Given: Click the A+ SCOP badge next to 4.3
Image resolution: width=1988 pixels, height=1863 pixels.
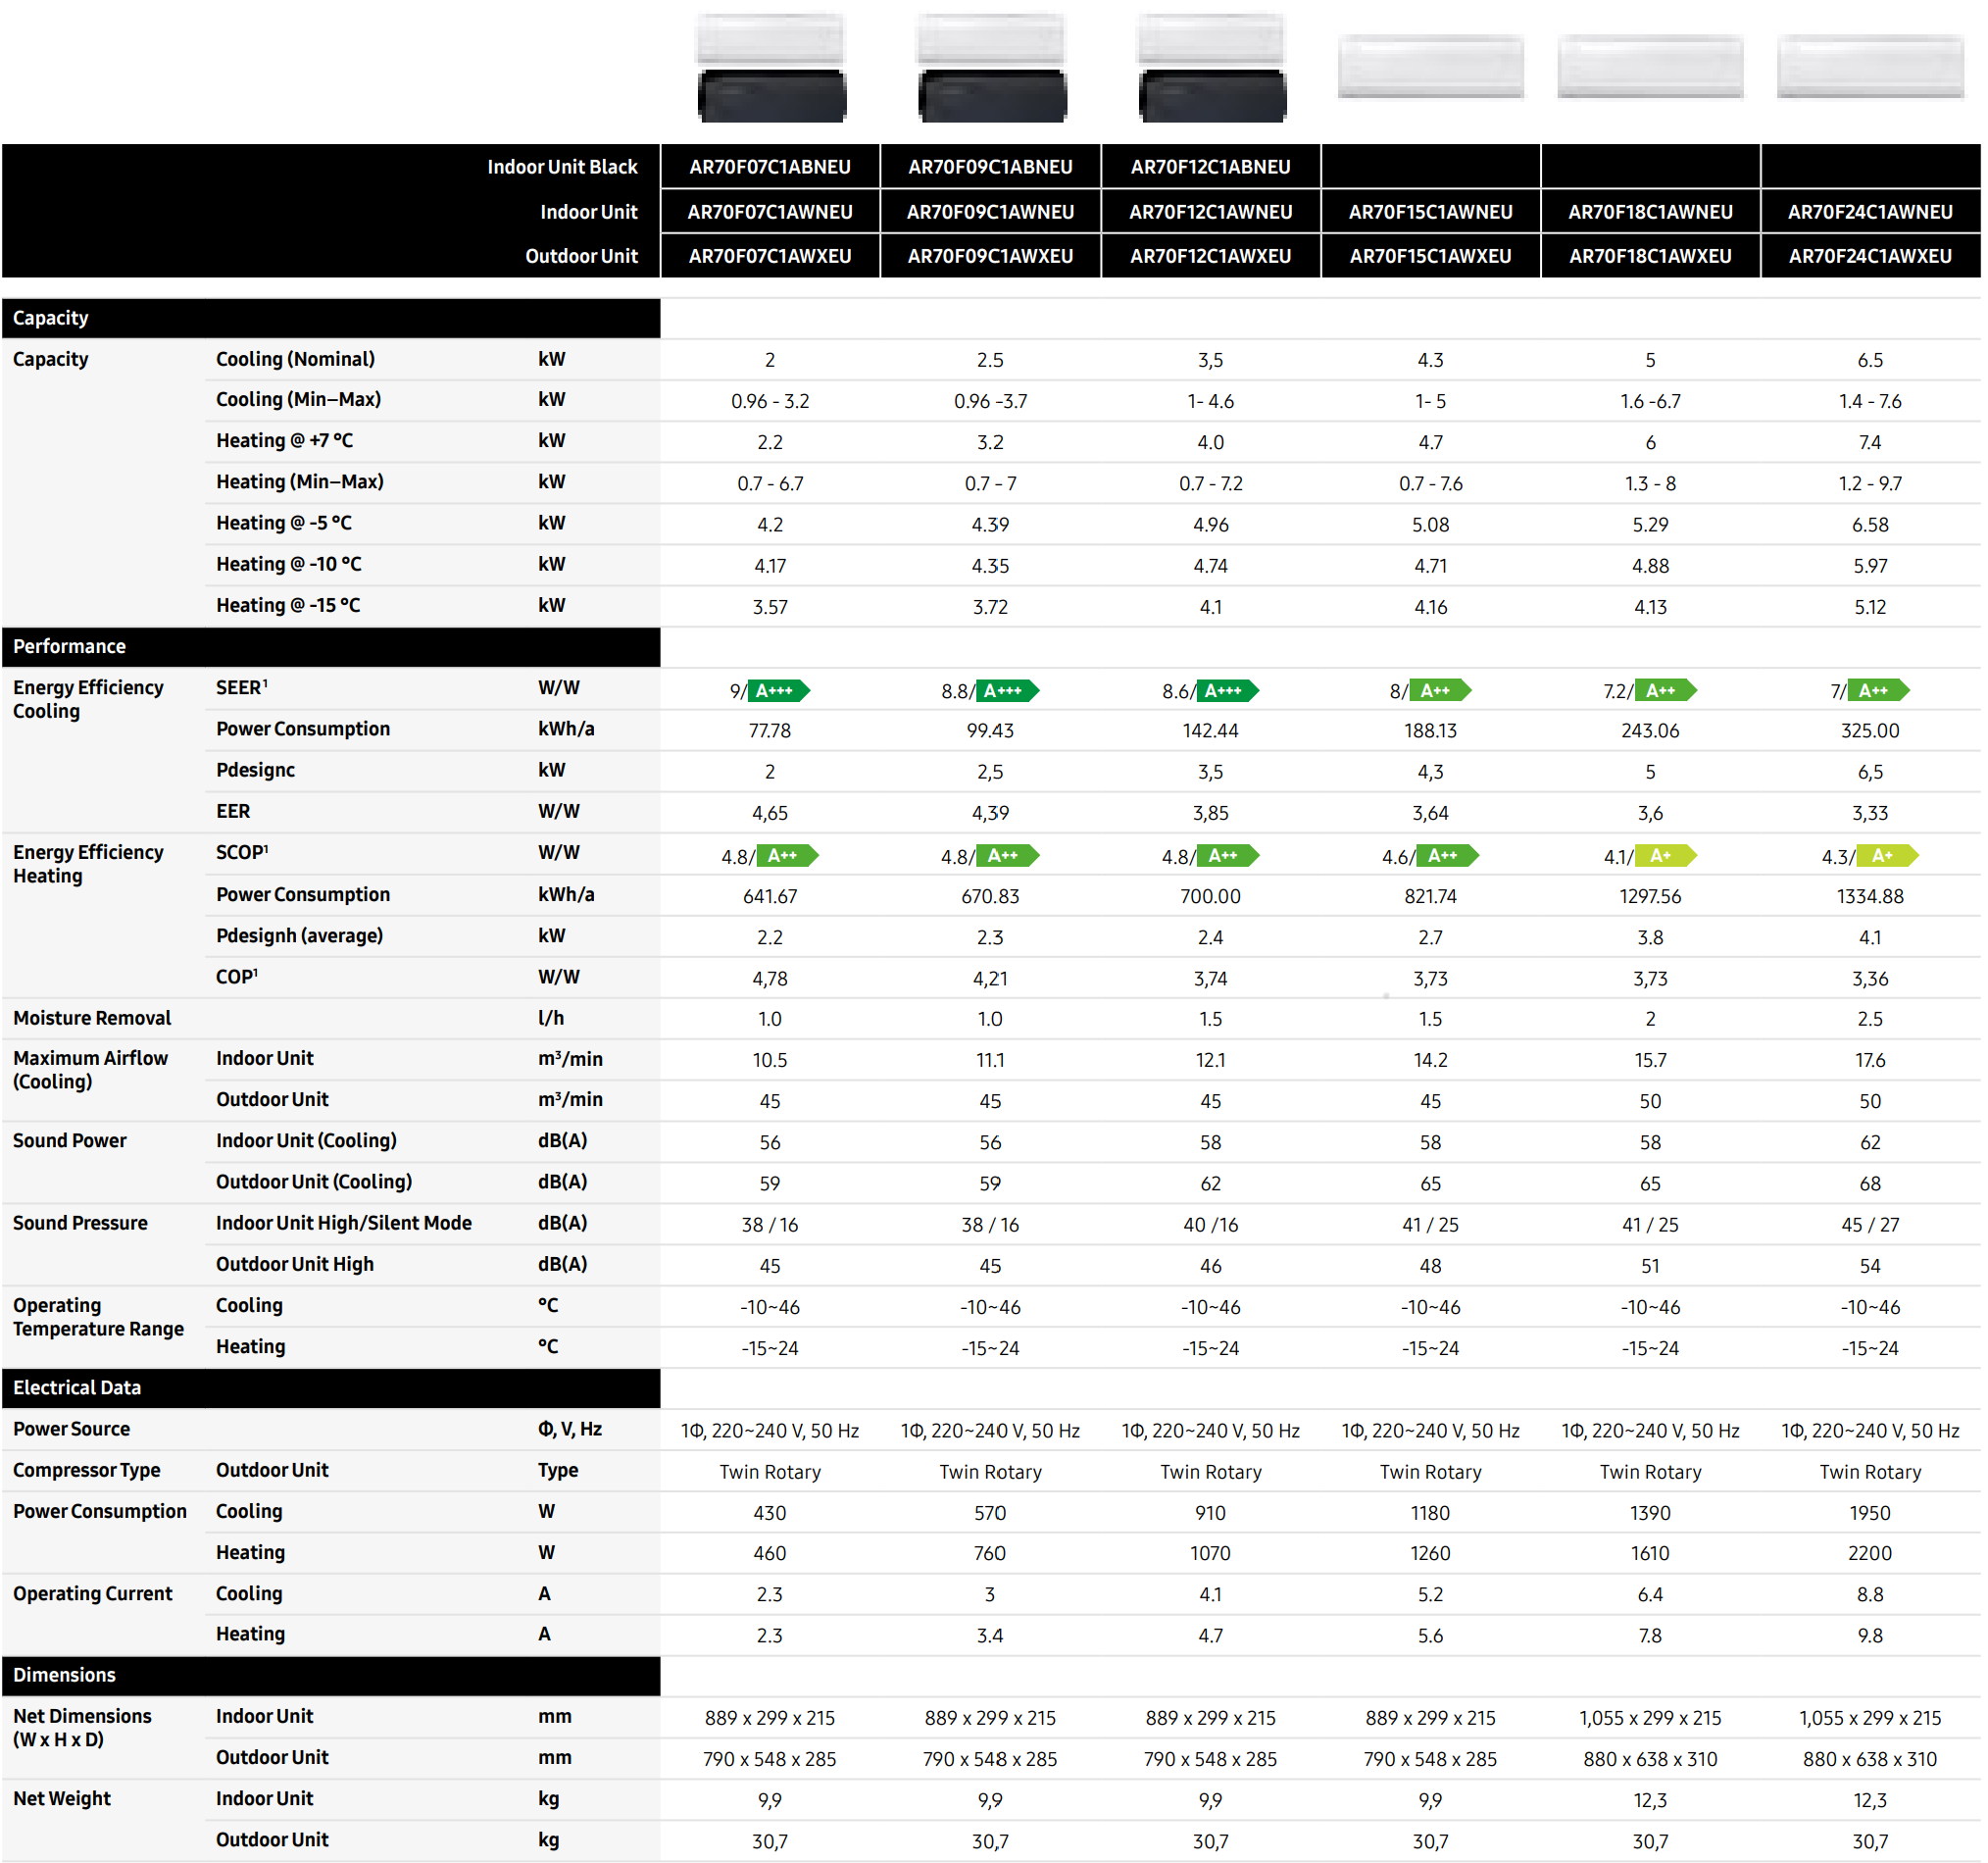Looking at the screenshot, I should coord(1888,855).
